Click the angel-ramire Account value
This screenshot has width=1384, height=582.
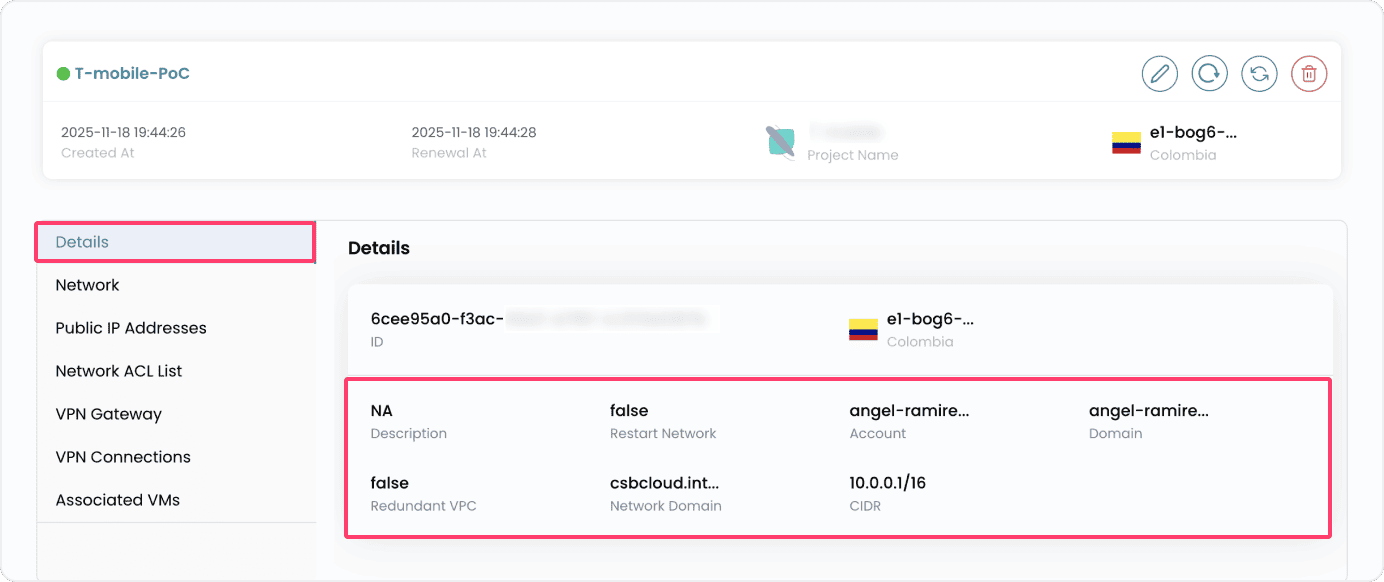pos(909,410)
